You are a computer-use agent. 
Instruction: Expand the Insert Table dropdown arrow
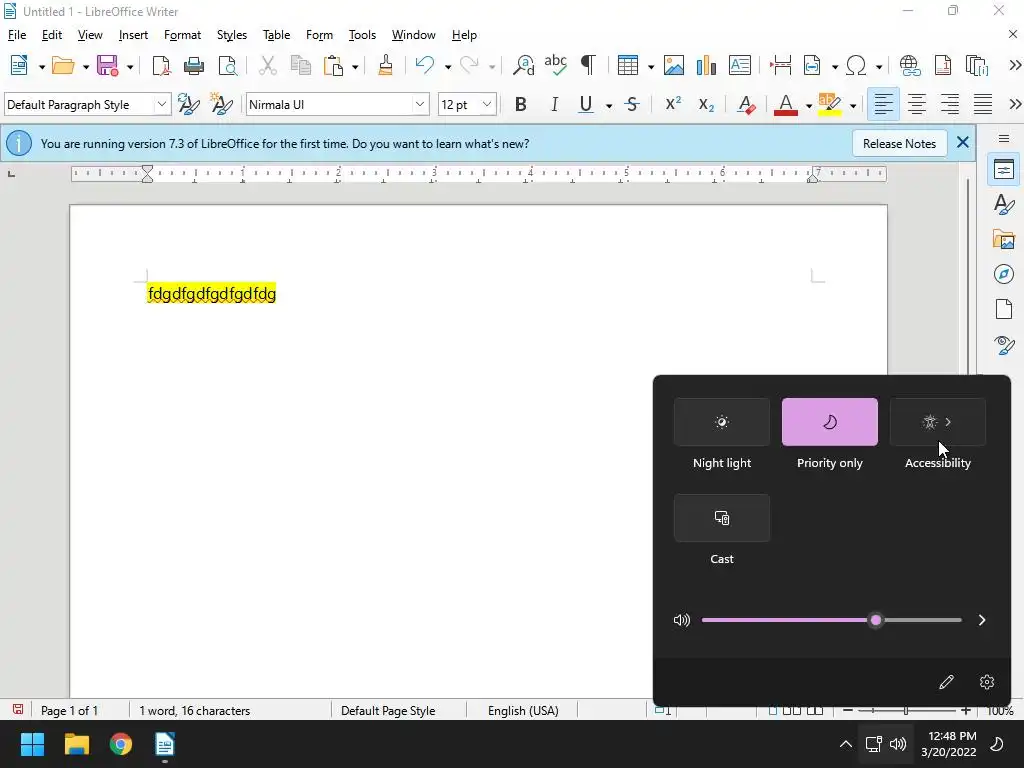[650, 66]
